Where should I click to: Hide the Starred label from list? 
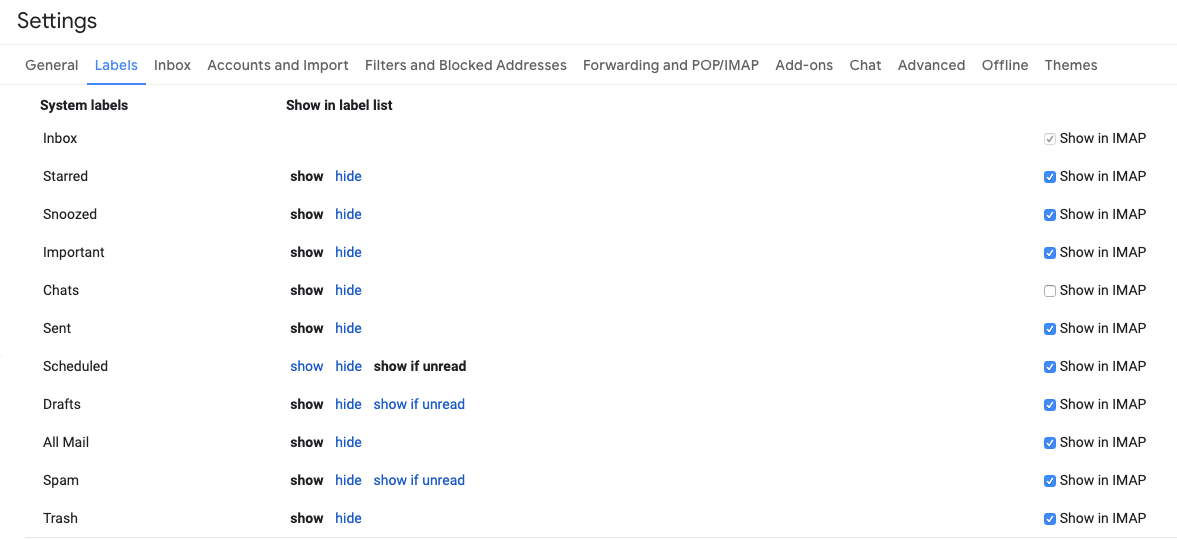348,176
